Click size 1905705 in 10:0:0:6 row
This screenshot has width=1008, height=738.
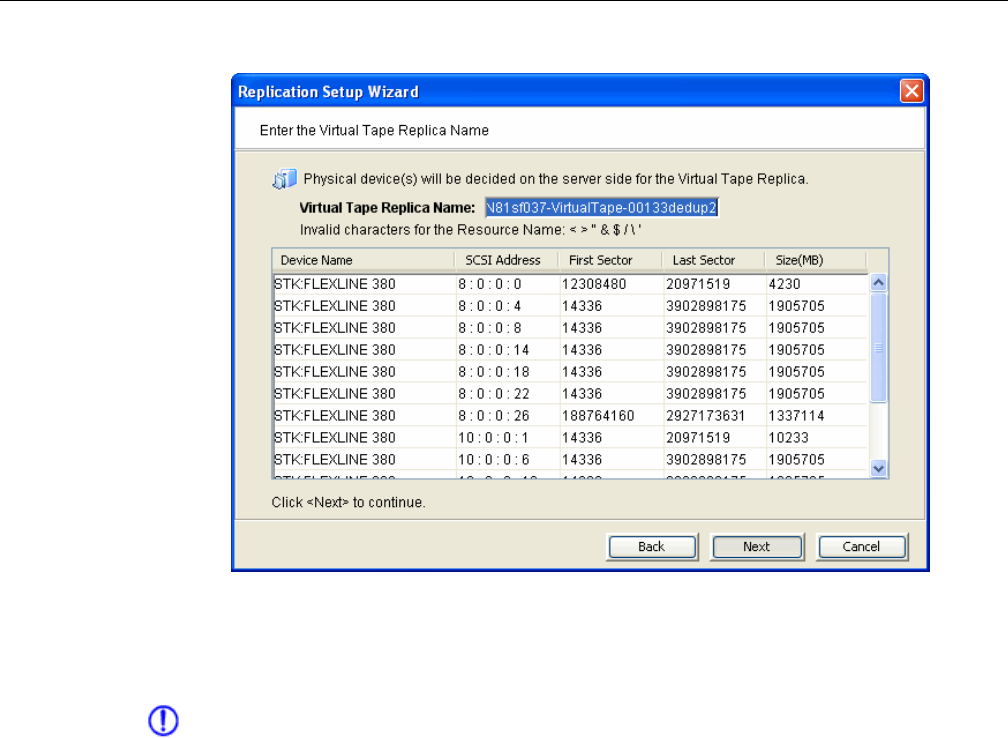click(x=796, y=459)
